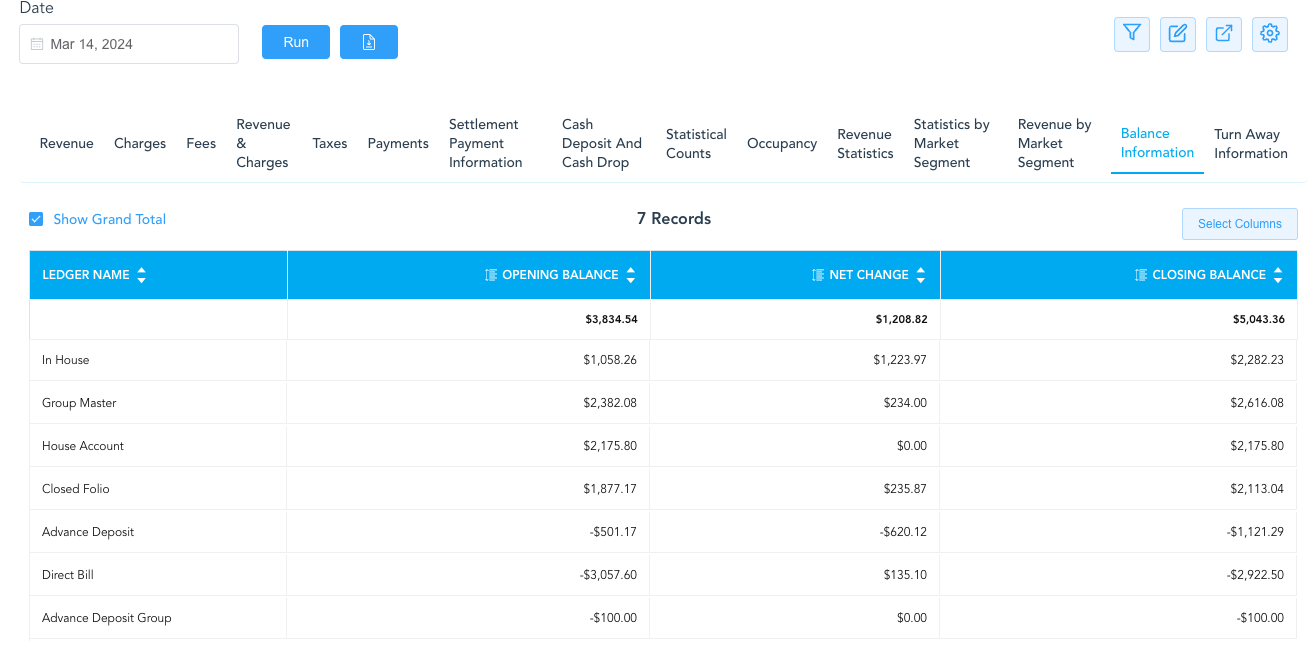This screenshot has height=650, width=1313.
Task: Select Balance Information tab
Action: coord(1157,143)
